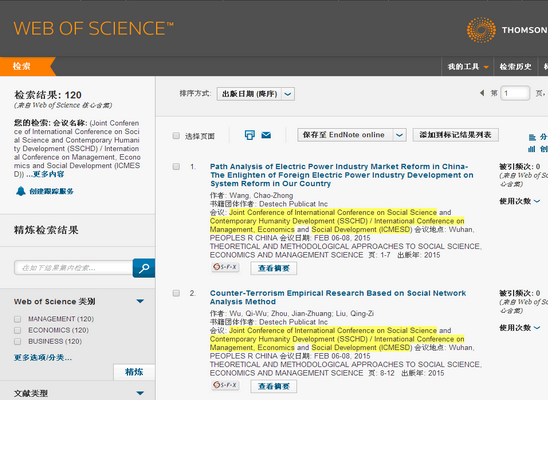552x455 pixels.
Task: Tick the MANAGEMENT (120) category checkbox
Action: click(17, 319)
